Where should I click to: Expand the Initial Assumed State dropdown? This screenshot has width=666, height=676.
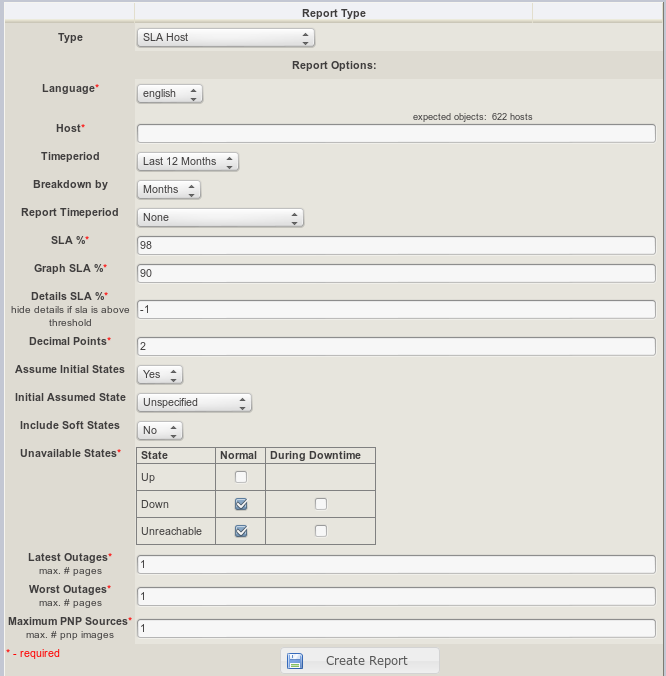[194, 402]
